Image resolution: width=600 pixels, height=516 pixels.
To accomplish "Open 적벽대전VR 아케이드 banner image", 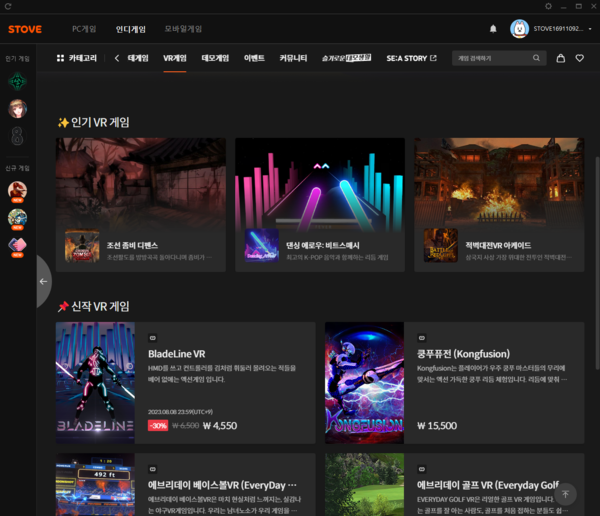I will click(x=499, y=184).
